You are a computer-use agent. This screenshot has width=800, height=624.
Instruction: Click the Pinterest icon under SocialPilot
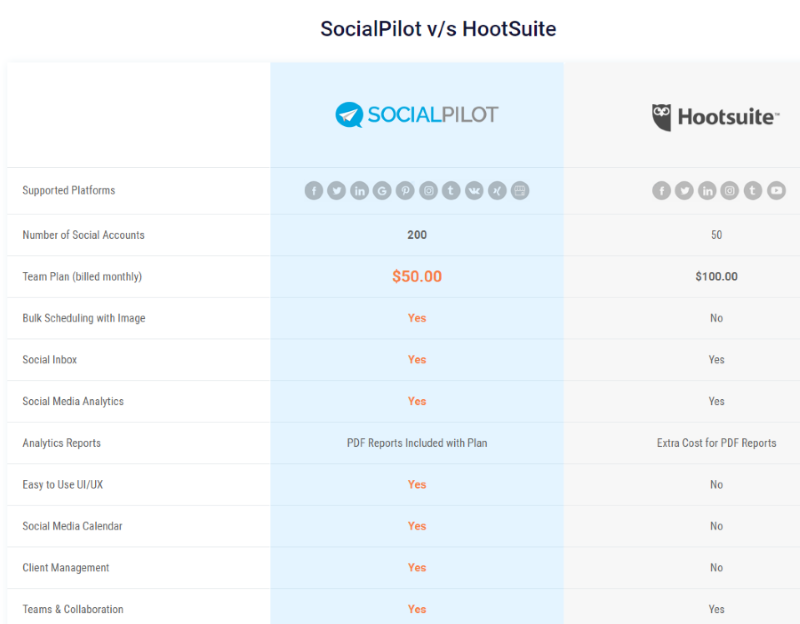pyautogui.click(x=405, y=191)
